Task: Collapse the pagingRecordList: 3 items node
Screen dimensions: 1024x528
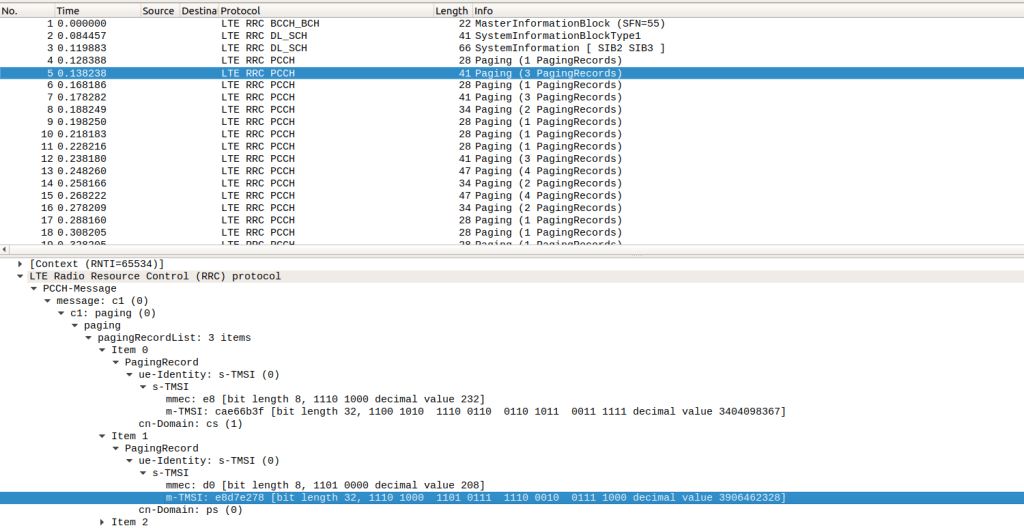Action: point(88,337)
